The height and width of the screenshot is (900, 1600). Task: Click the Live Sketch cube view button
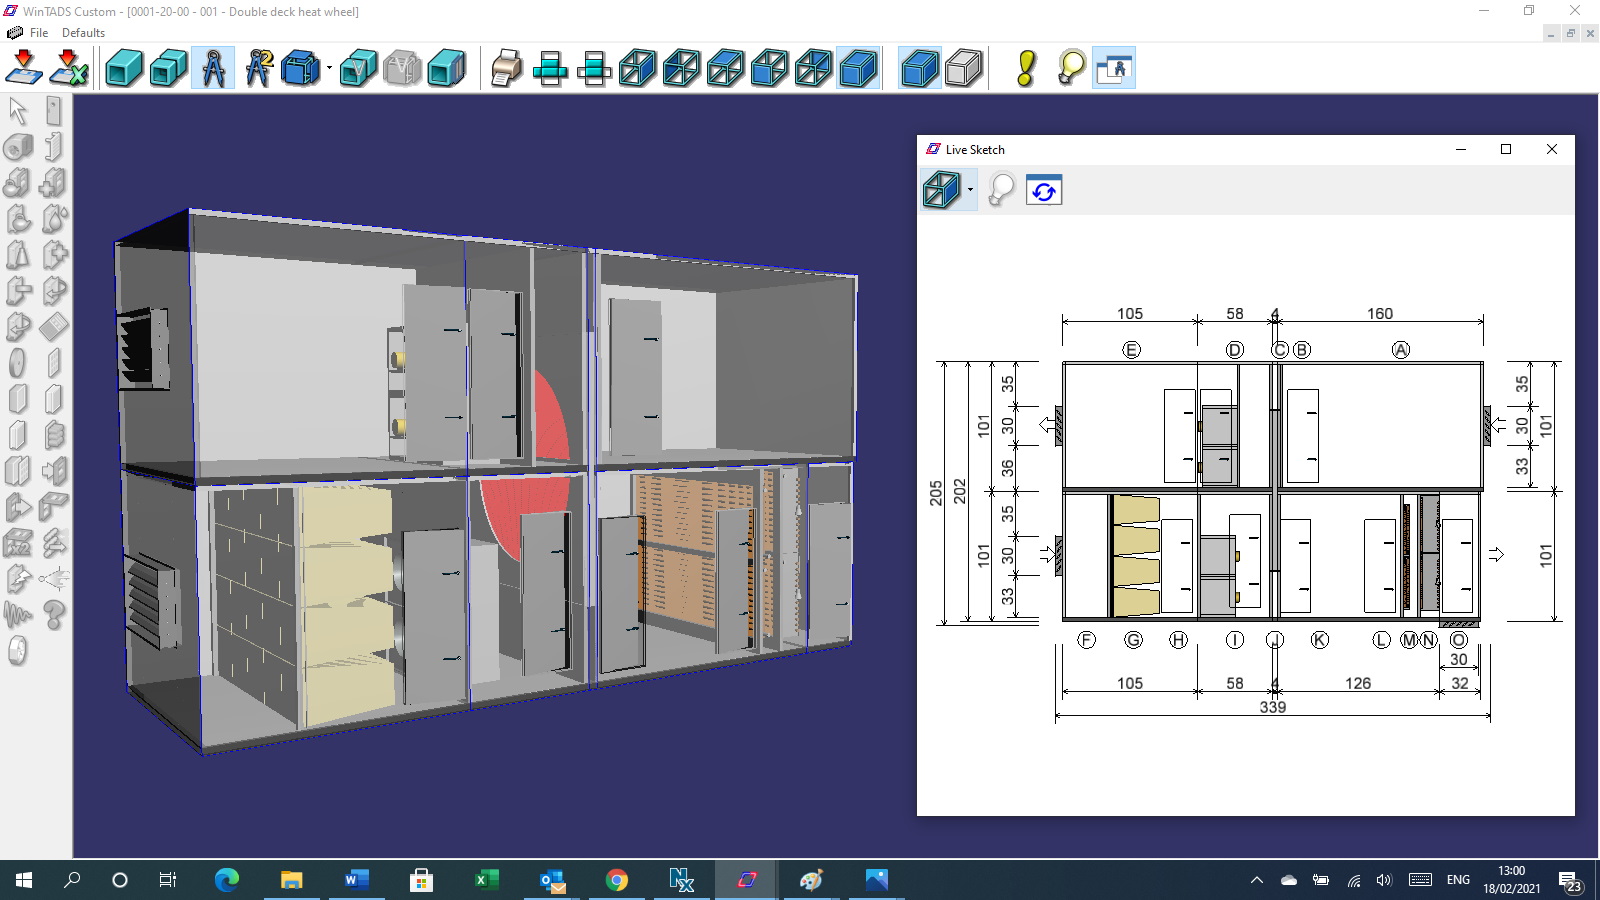(x=941, y=189)
